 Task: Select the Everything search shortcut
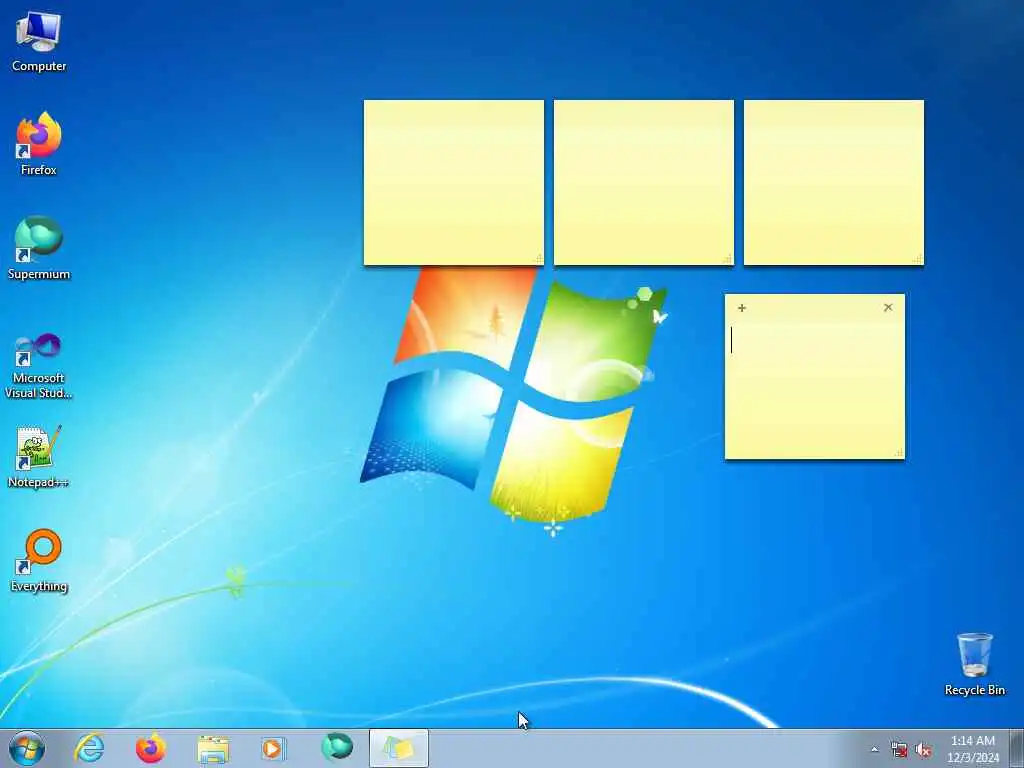point(39,561)
